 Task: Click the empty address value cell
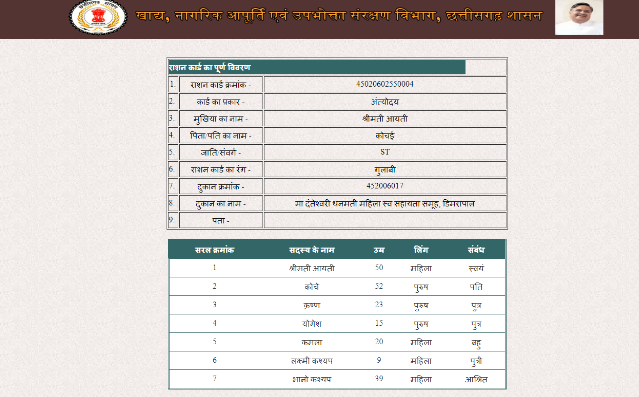pyautogui.click(x=385, y=220)
